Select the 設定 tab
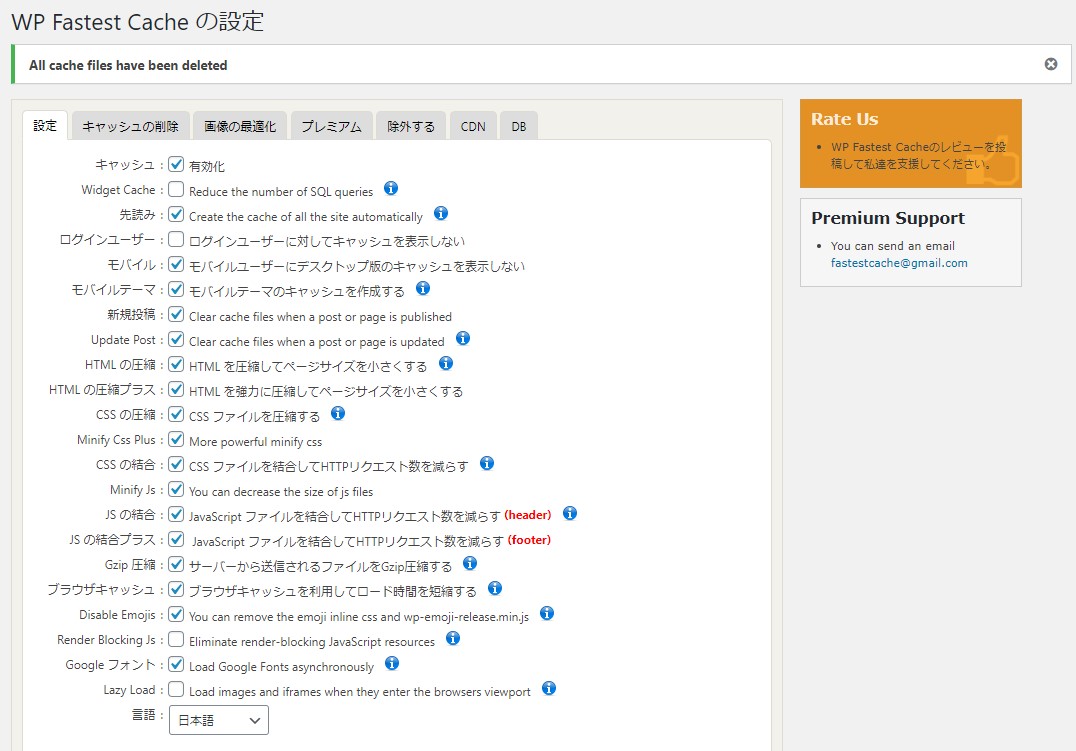This screenshot has height=751, width=1076. pyautogui.click(x=45, y=126)
